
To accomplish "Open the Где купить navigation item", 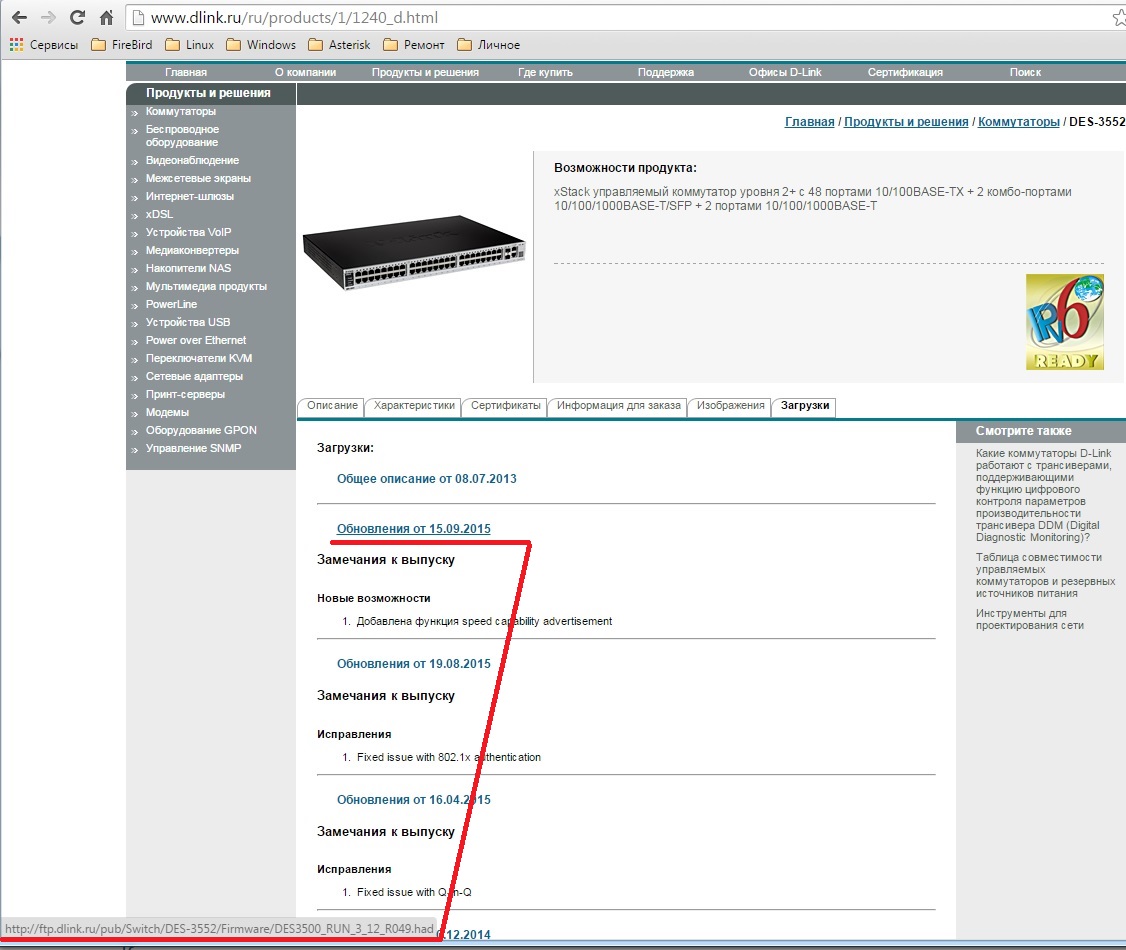I will (545, 72).
